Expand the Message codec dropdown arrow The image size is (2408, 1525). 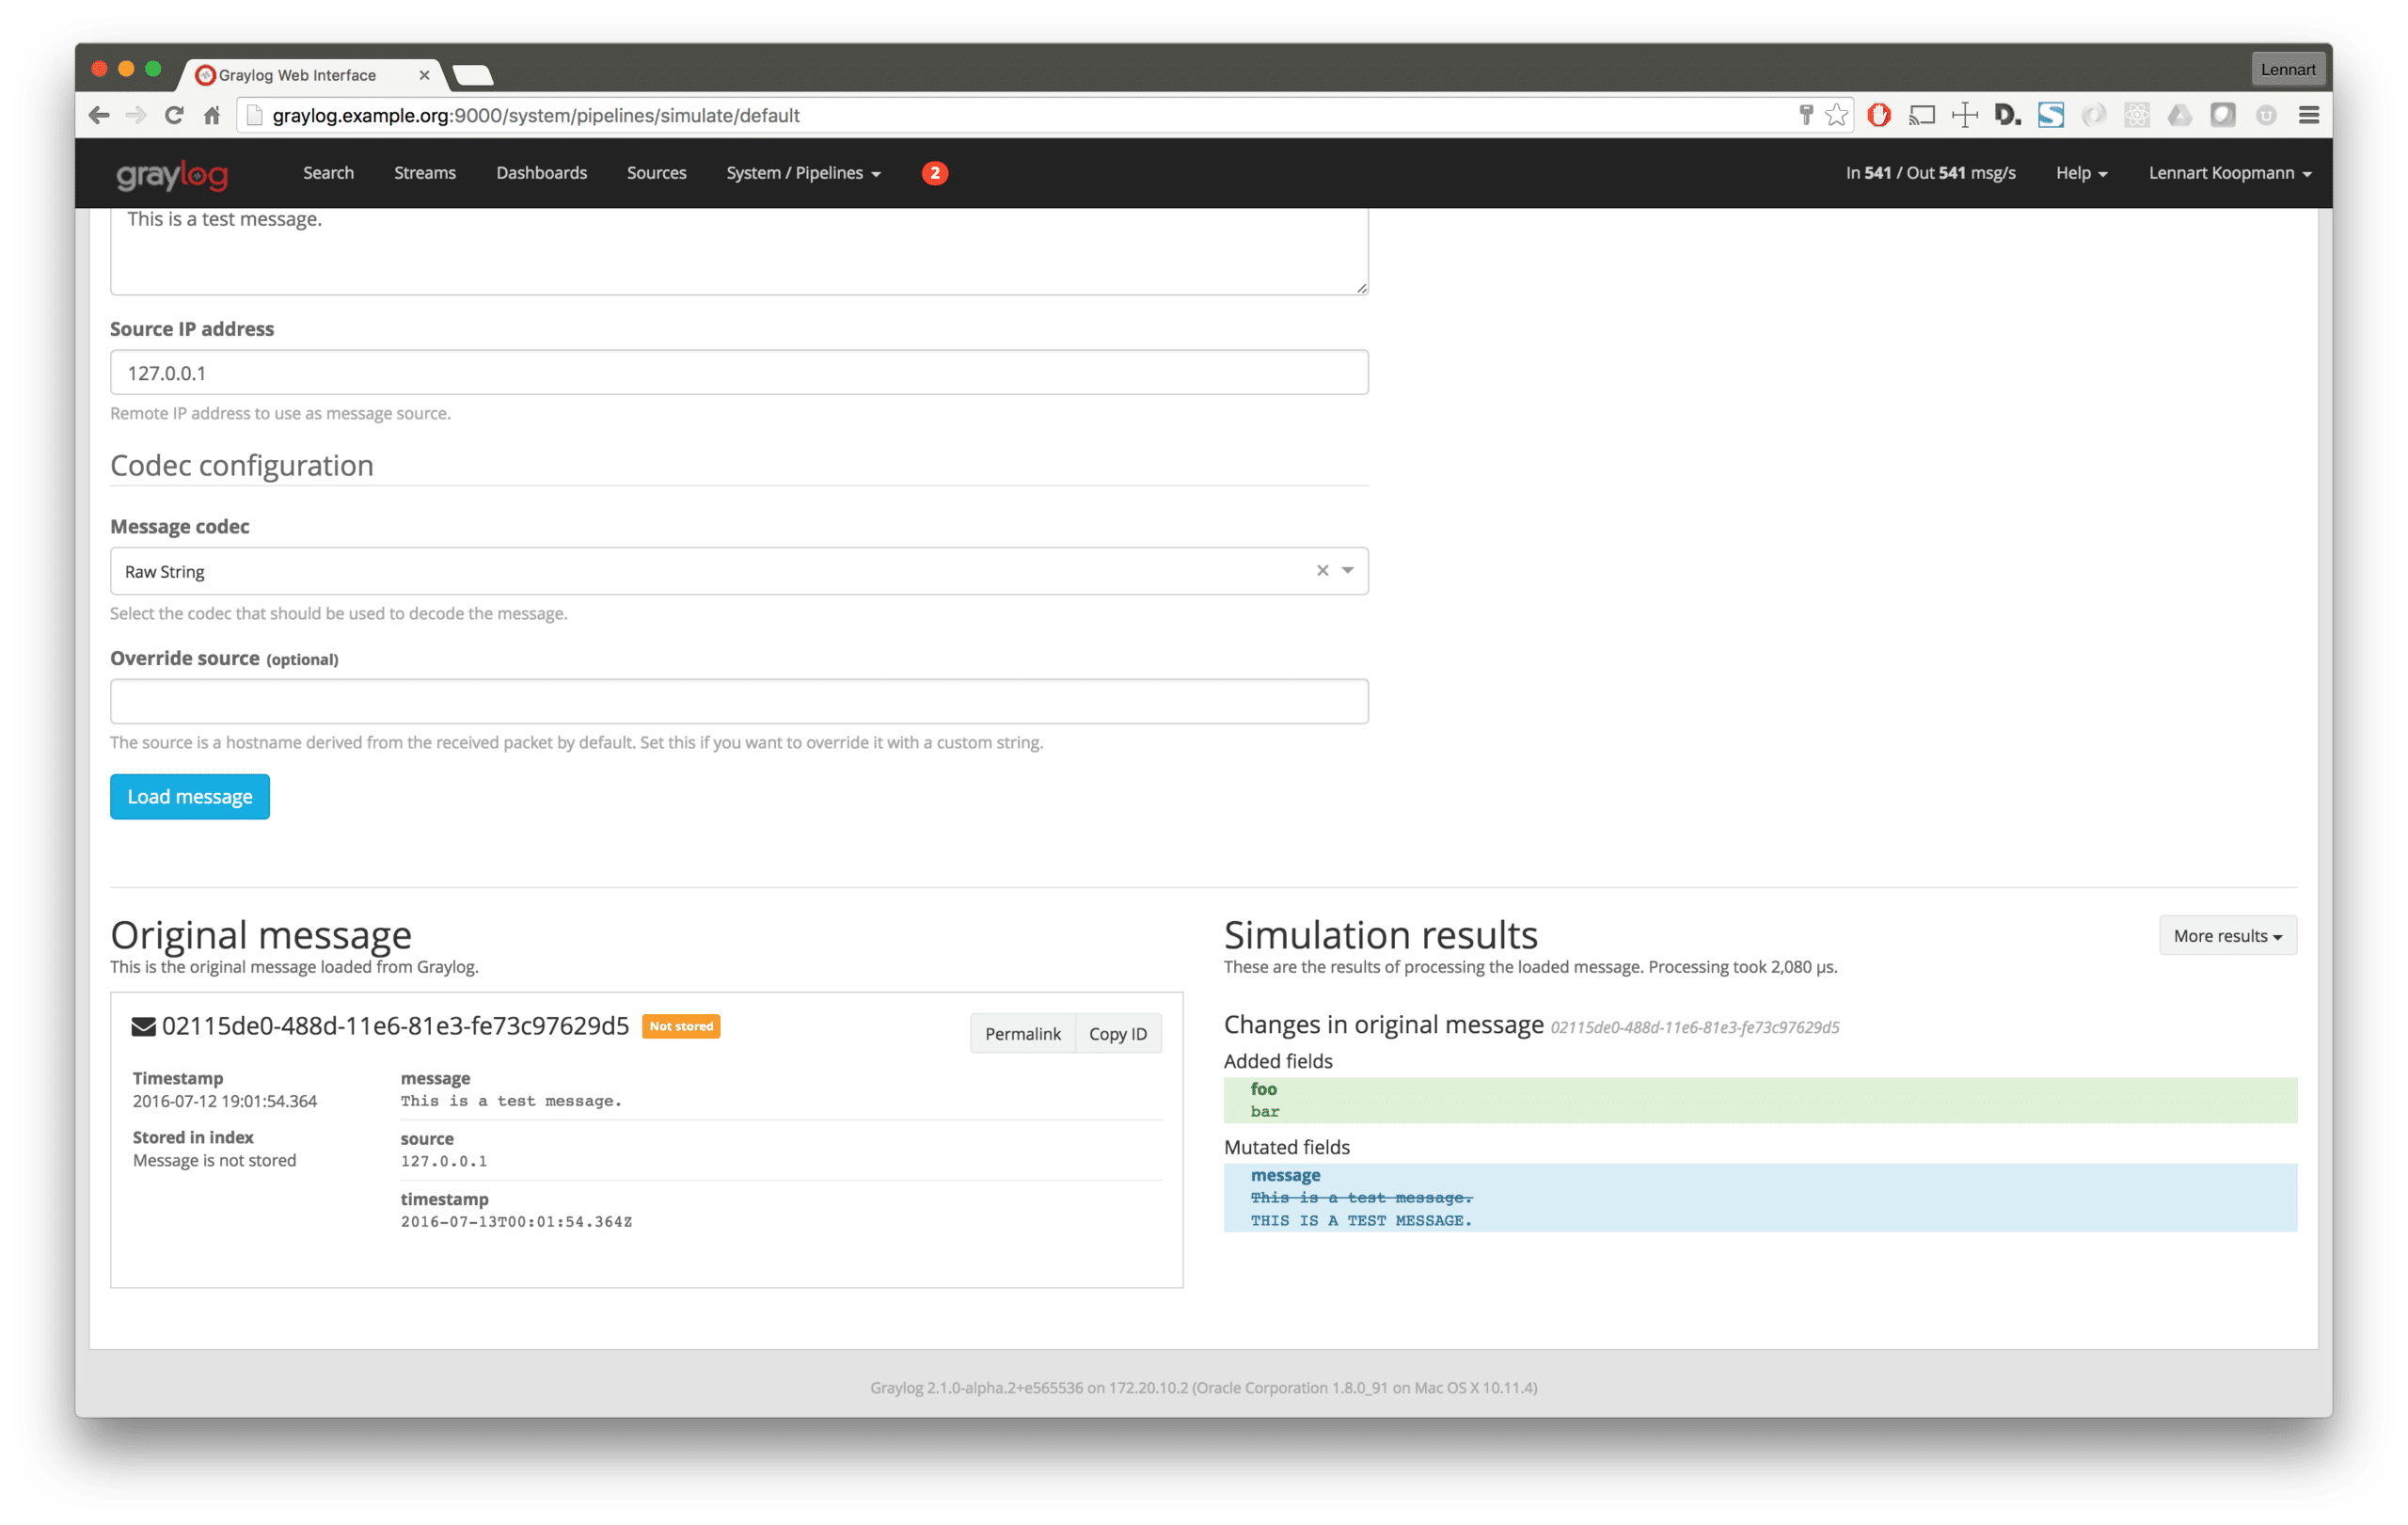point(1348,571)
